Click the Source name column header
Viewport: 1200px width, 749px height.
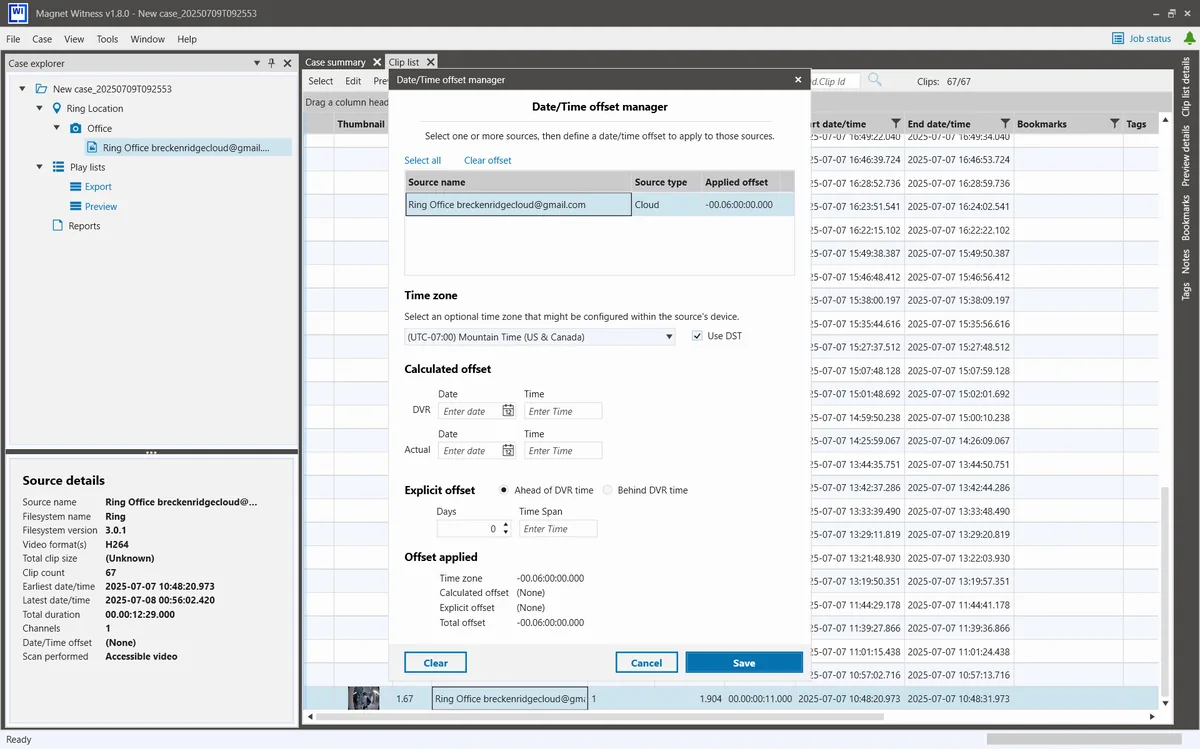(x=518, y=182)
